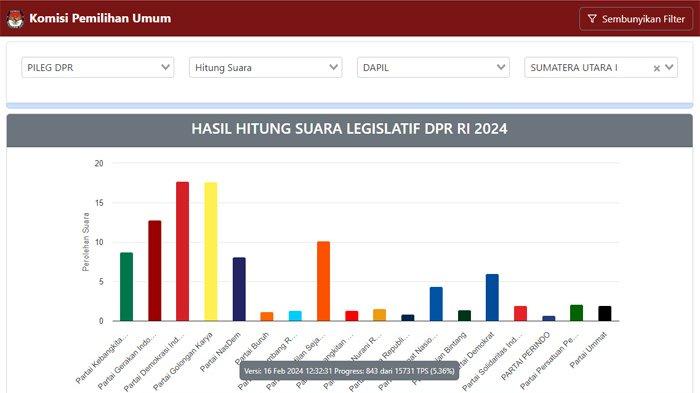Viewport: 700px width, 393px height.
Task: Expand the DAPIL dropdown
Action: [433, 67]
